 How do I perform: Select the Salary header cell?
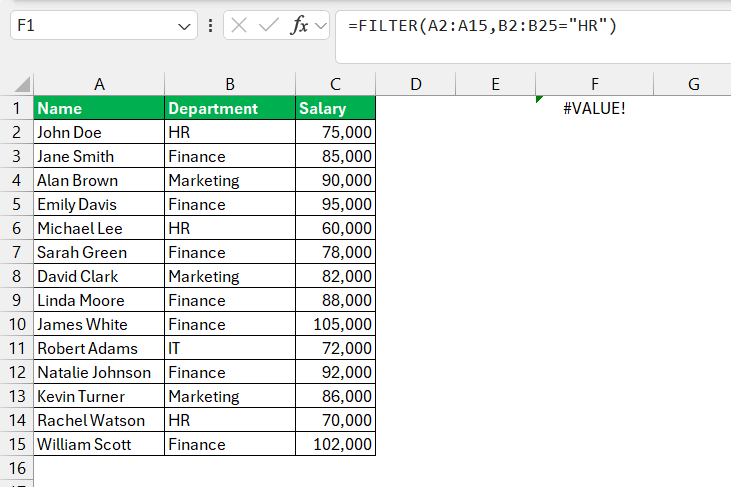click(x=335, y=108)
